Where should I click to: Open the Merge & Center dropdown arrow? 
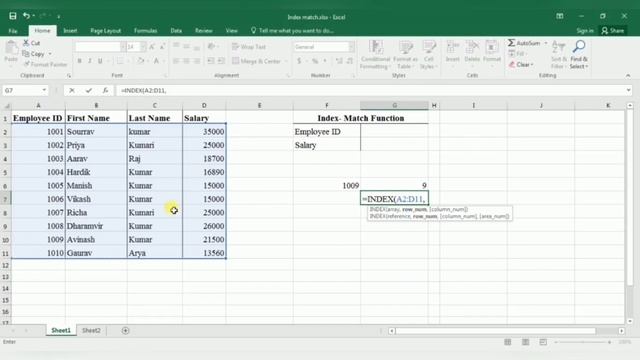point(286,61)
